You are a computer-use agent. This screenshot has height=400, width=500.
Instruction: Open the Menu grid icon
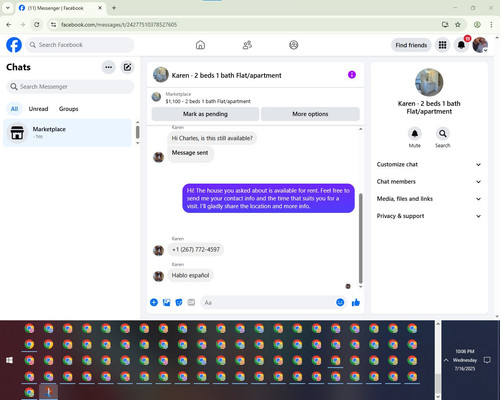pos(442,45)
